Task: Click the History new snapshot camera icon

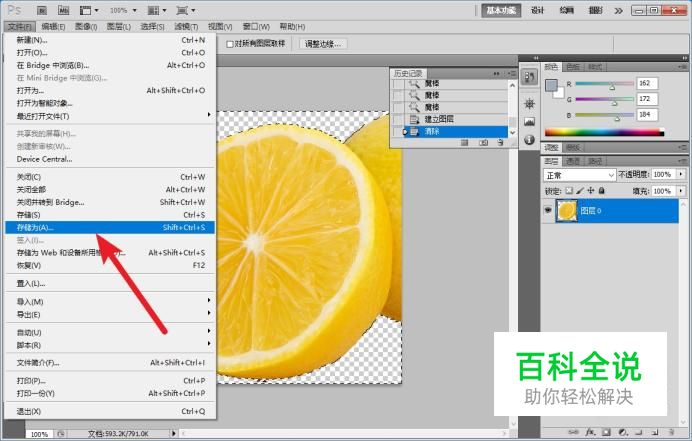Action: [484, 143]
